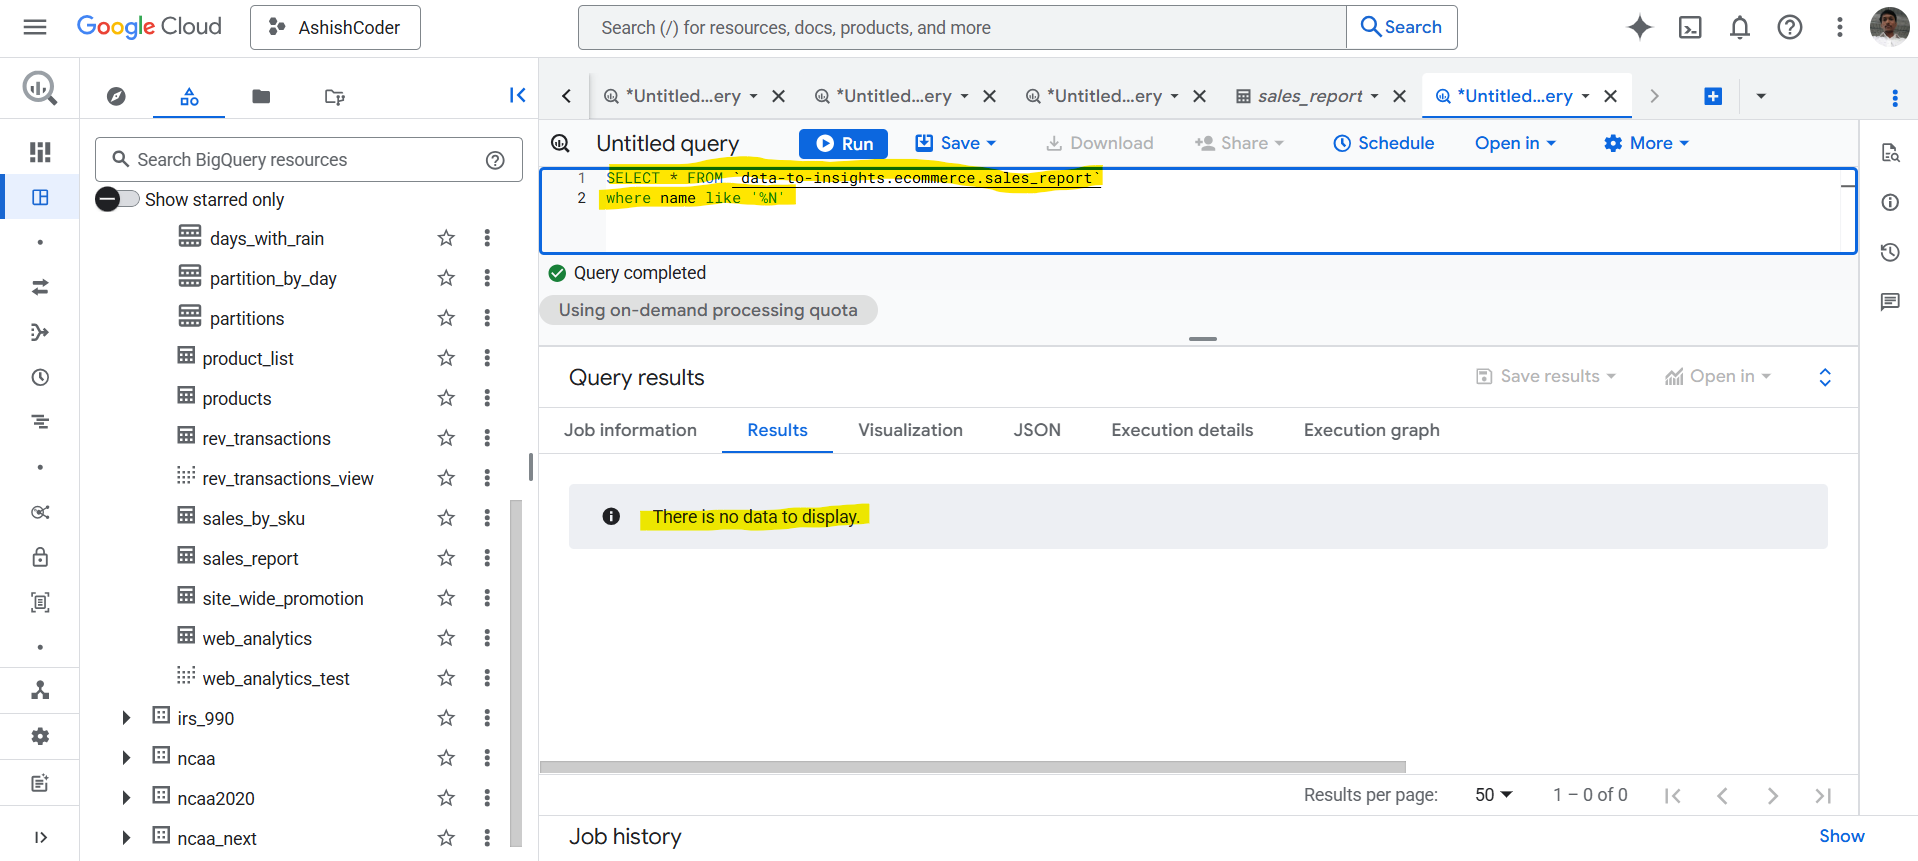The image size is (1918, 861).
Task: Select the folder tab in explorer pane
Action: (x=261, y=96)
